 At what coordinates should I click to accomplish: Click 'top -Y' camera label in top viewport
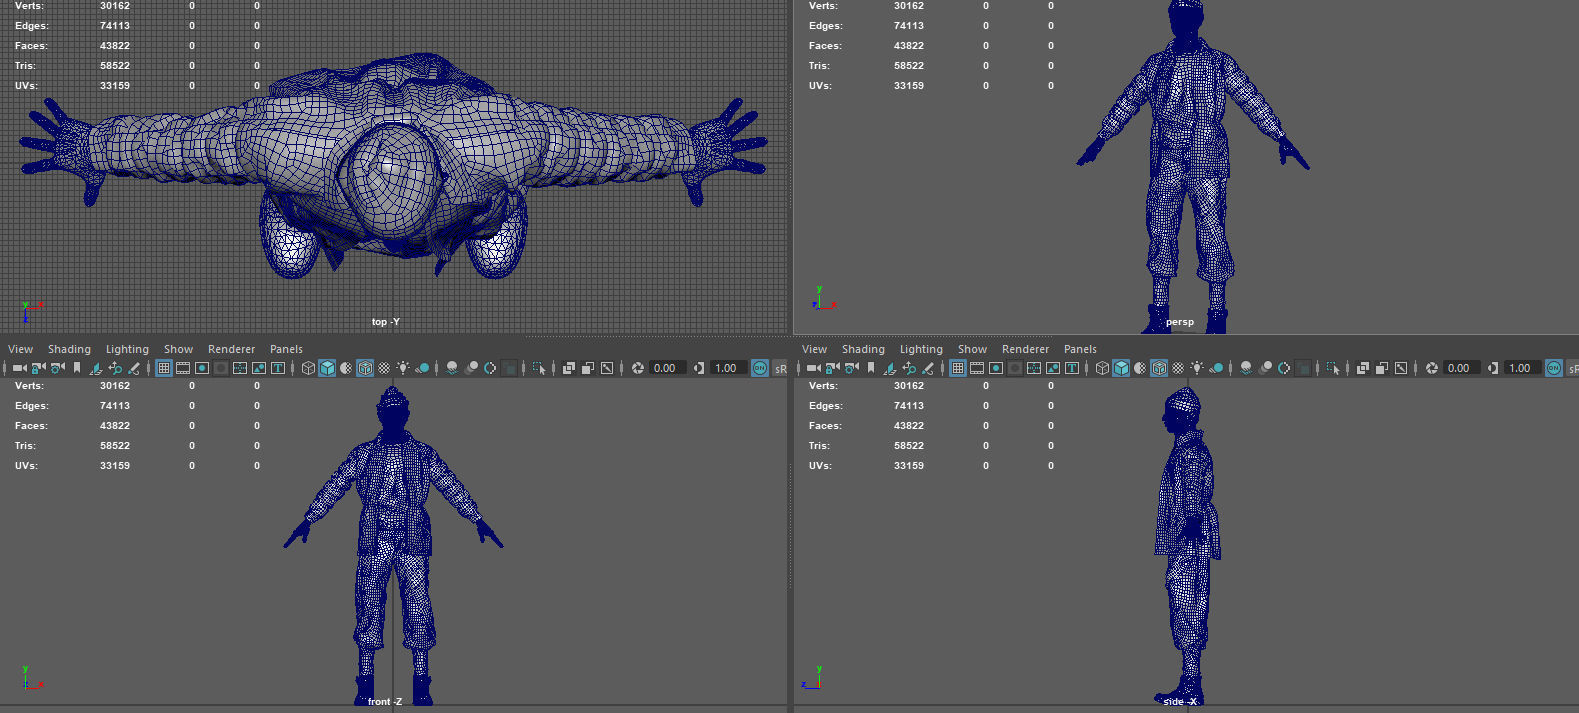click(x=385, y=322)
